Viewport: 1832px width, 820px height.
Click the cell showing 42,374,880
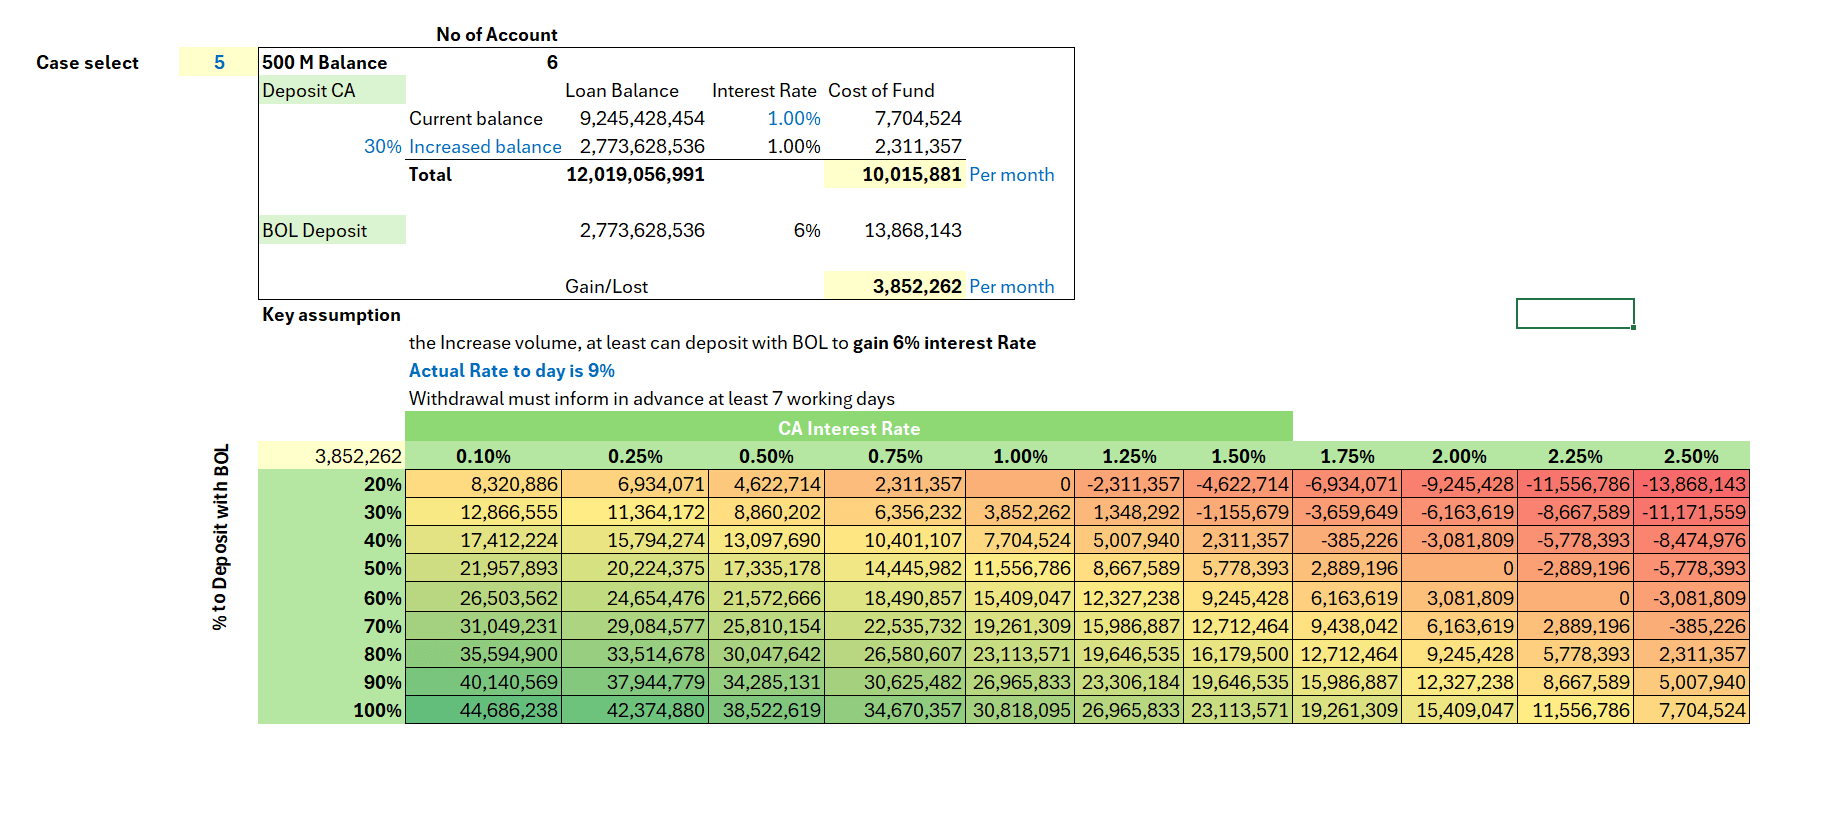coord(635,710)
